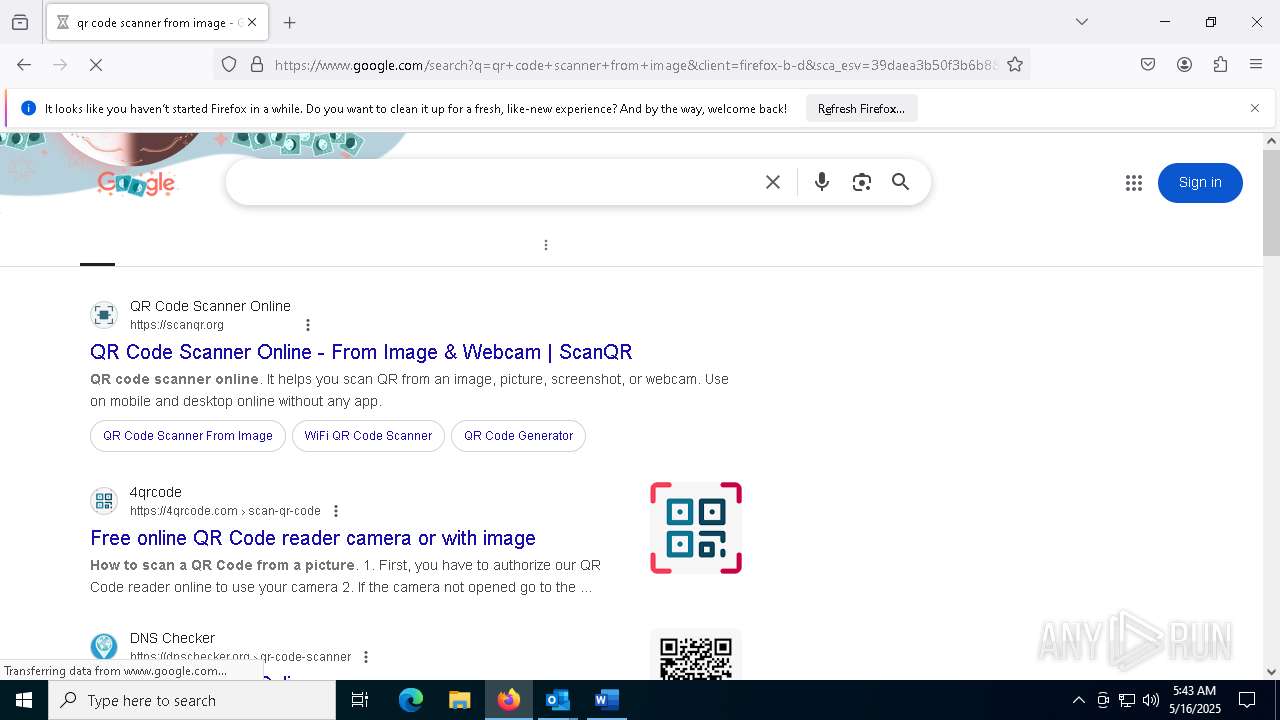Select WiFi QR Code Scanner chip
Image resolution: width=1280 pixels, height=720 pixels.
pos(368,436)
